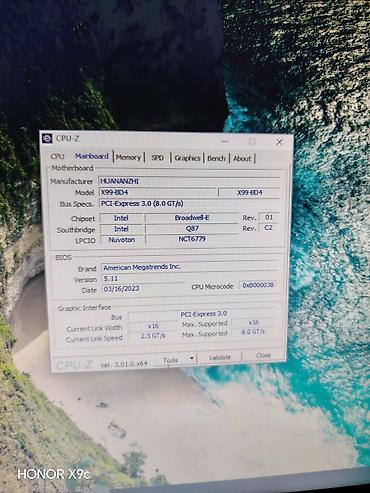Open the Memory tab
Viewport: 370px width, 493px height.
point(128,157)
